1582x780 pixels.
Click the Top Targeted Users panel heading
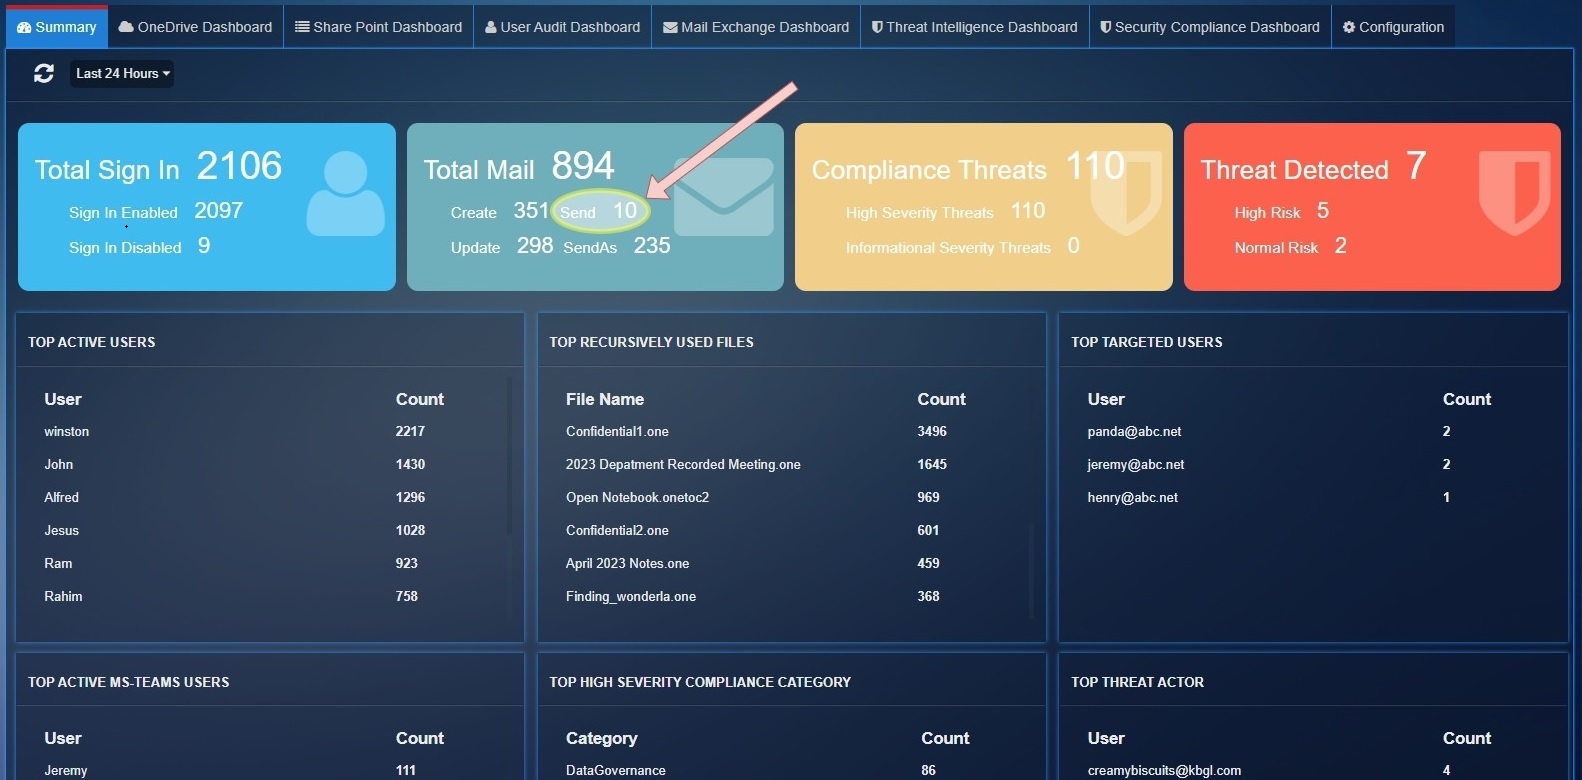[x=1147, y=342]
